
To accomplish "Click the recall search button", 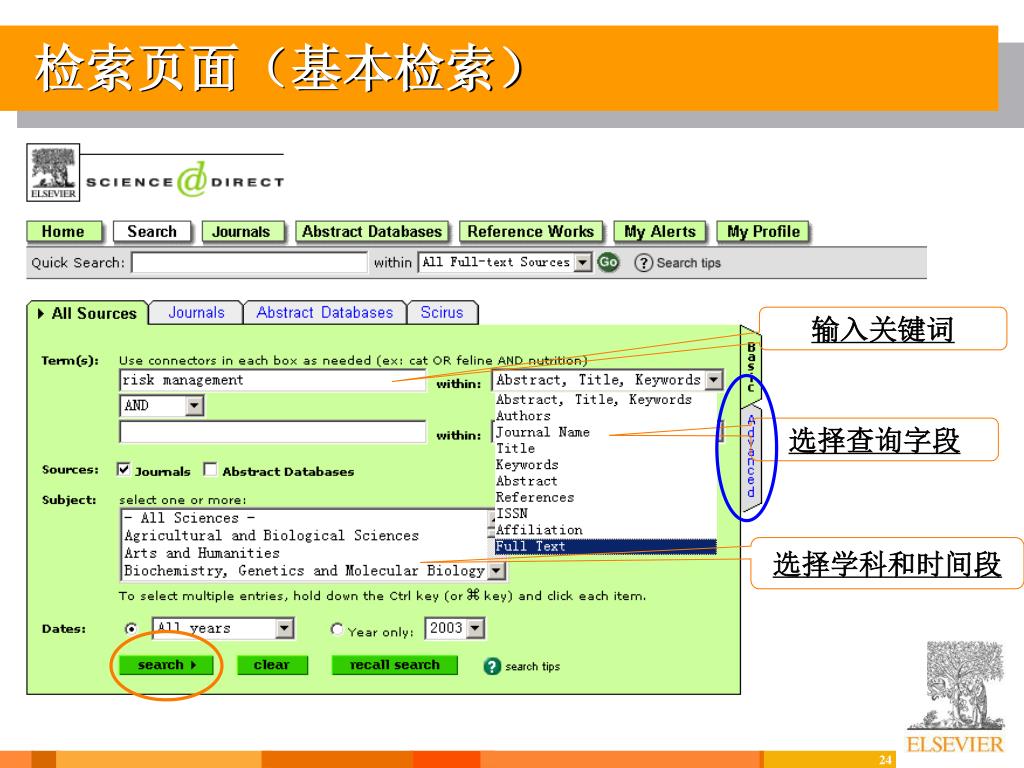I will (394, 665).
